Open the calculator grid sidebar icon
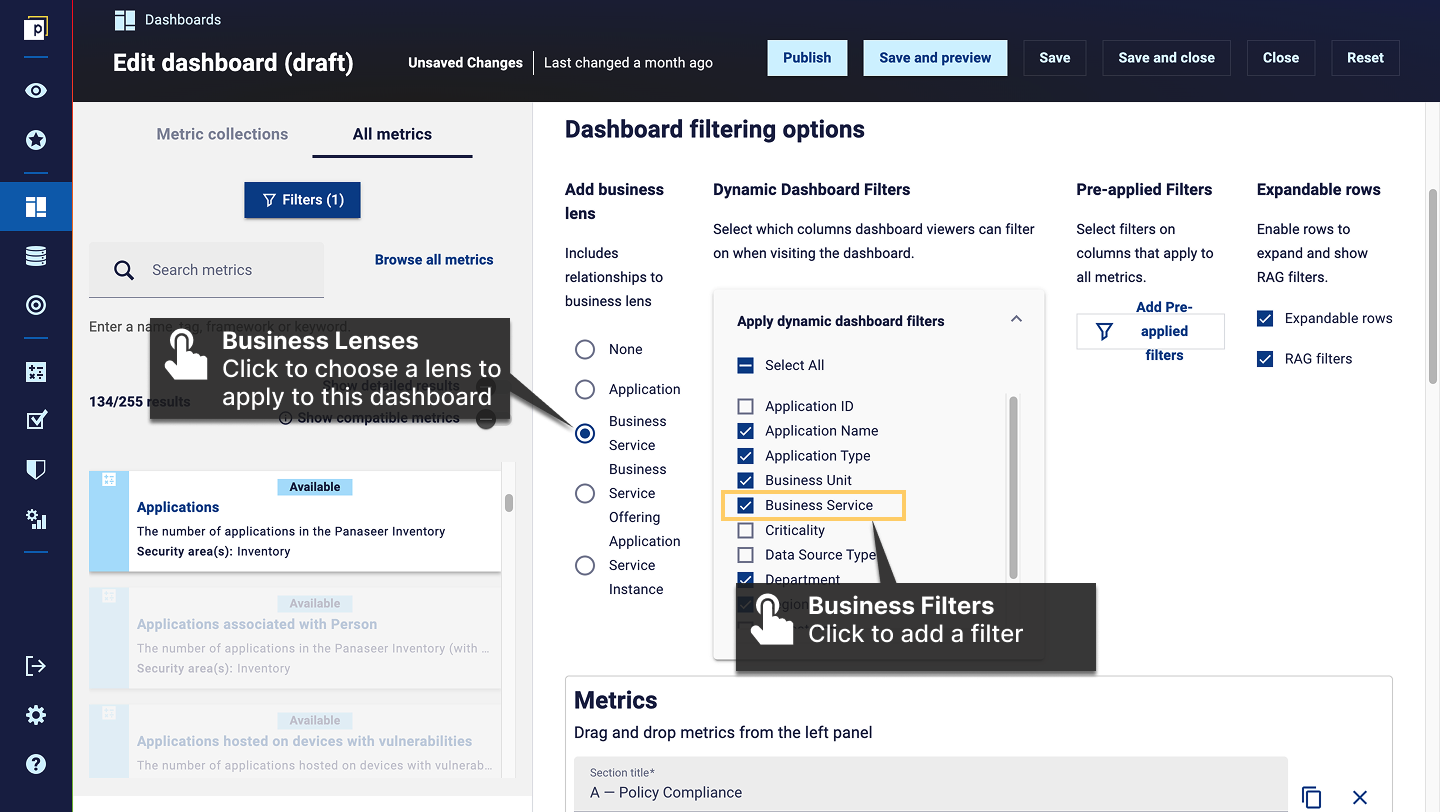The image size is (1440, 812). click(36, 372)
